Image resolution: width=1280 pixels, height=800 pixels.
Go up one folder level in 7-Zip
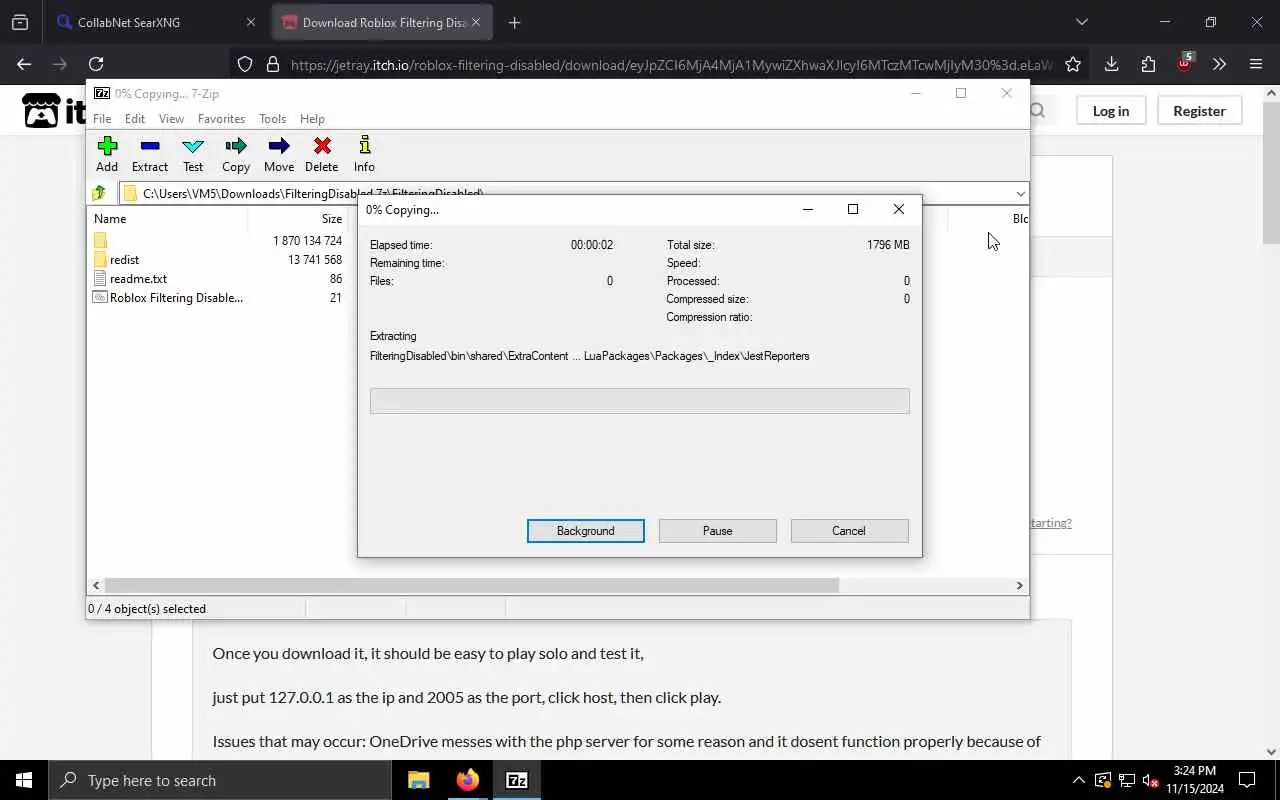pyautogui.click(x=99, y=194)
